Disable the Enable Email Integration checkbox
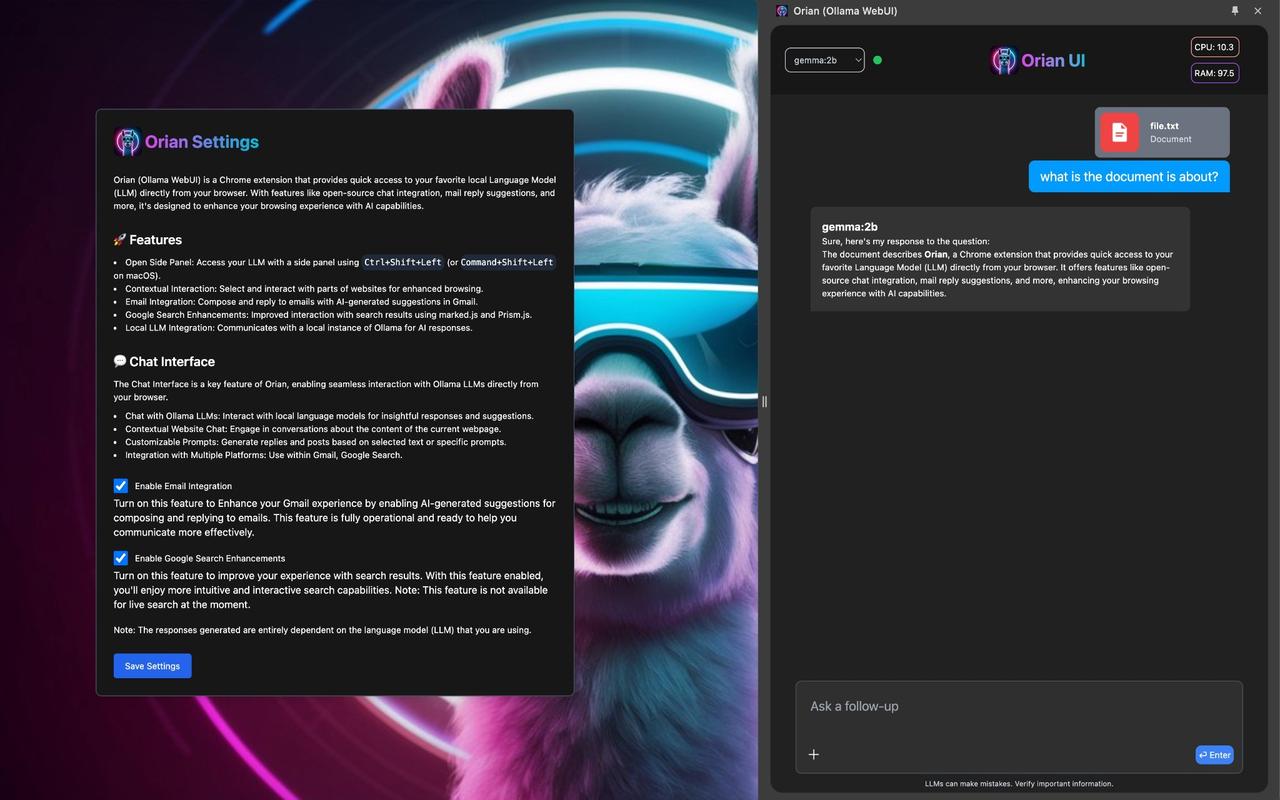Screen dimensions: 1280x800 (x=121, y=485)
